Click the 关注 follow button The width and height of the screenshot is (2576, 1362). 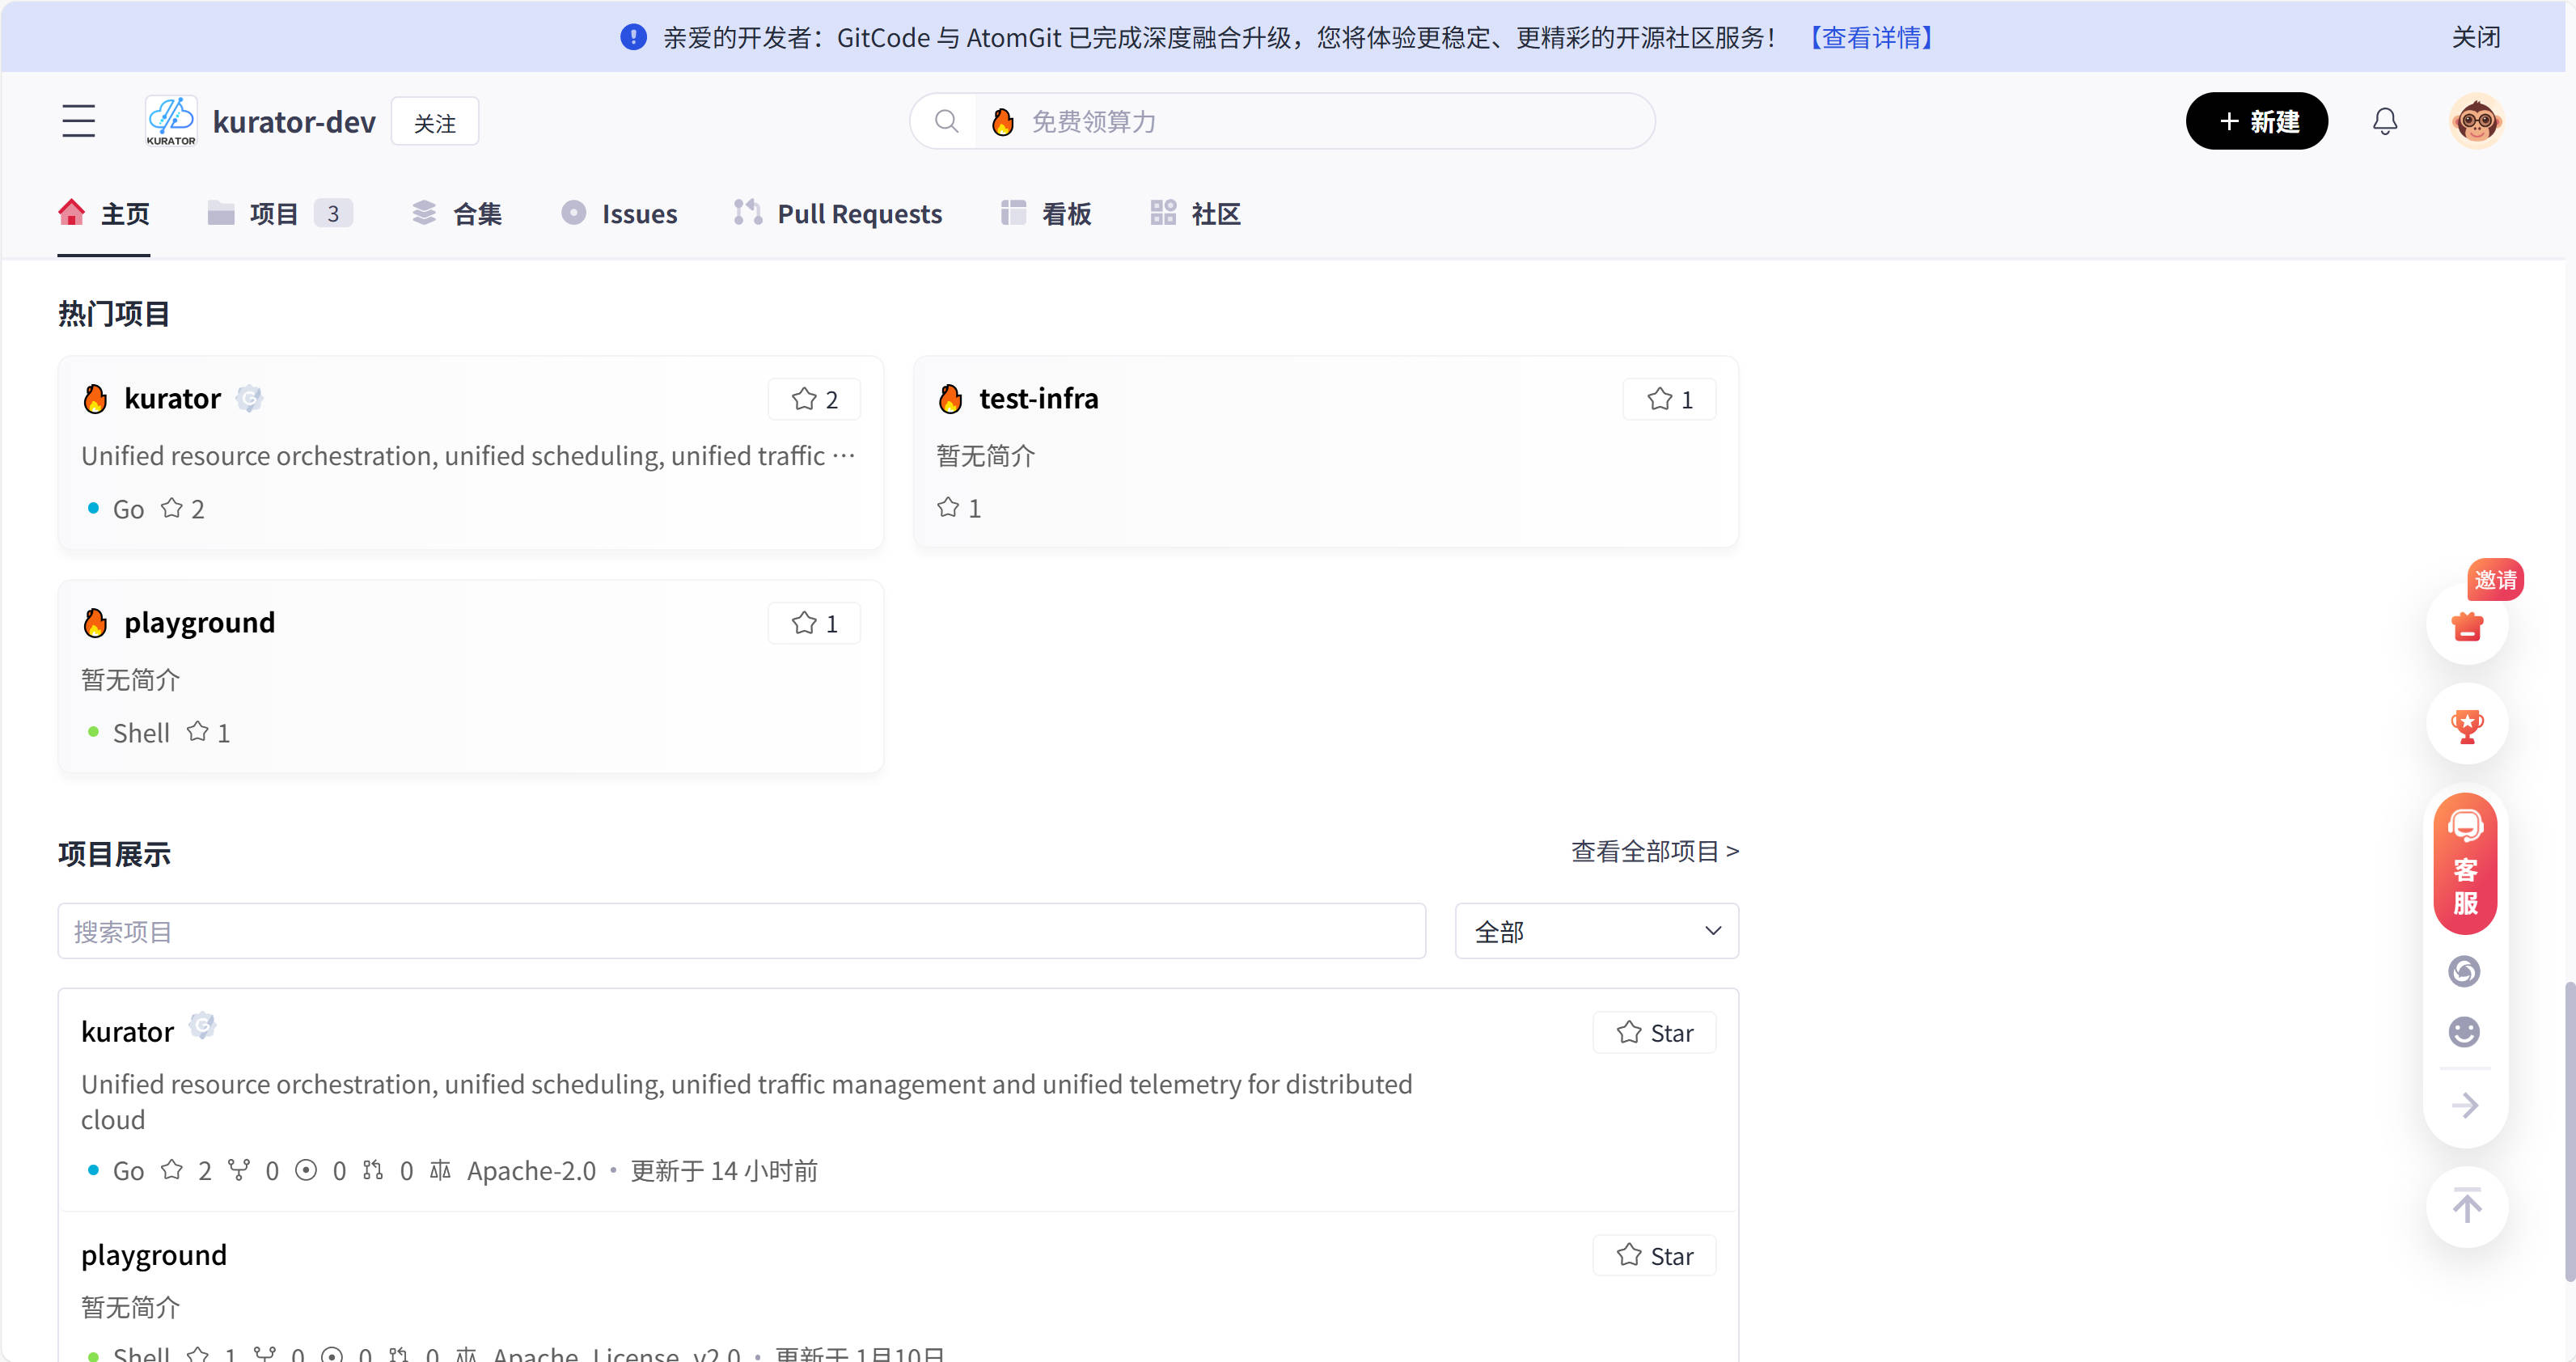pyautogui.click(x=434, y=121)
